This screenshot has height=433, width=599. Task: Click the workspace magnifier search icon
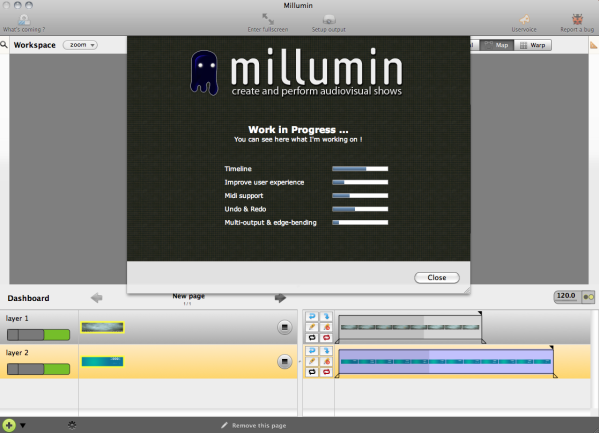(4, 45)
